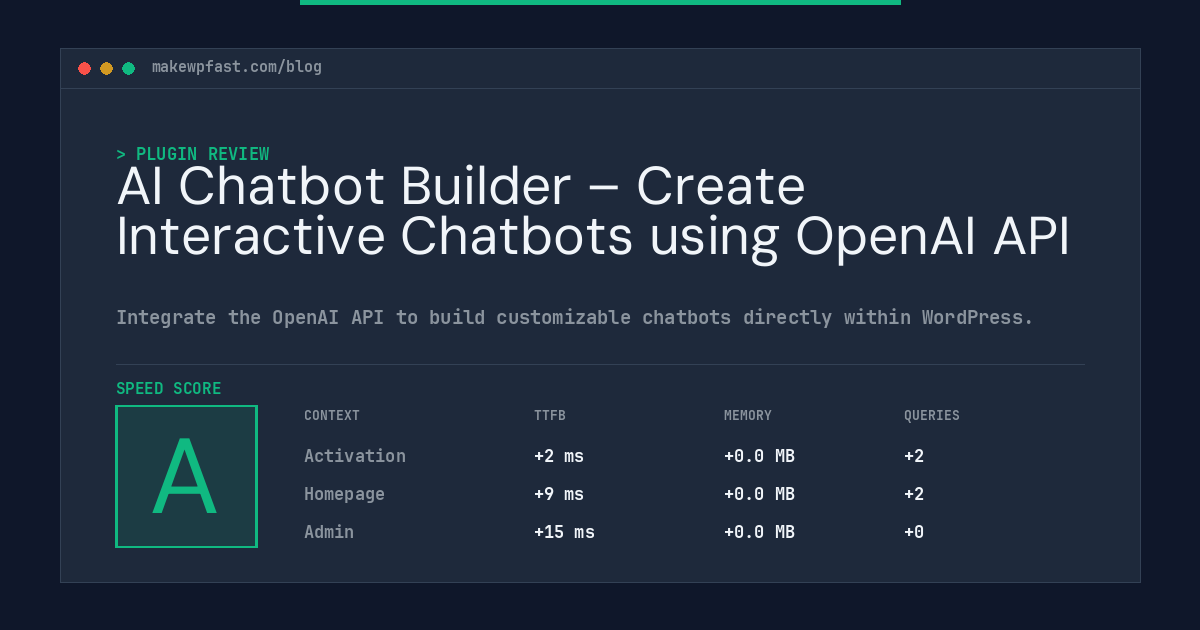Click the green maximize dot in window header
The width and height of the screenshot is (1200, 630).
128,68
